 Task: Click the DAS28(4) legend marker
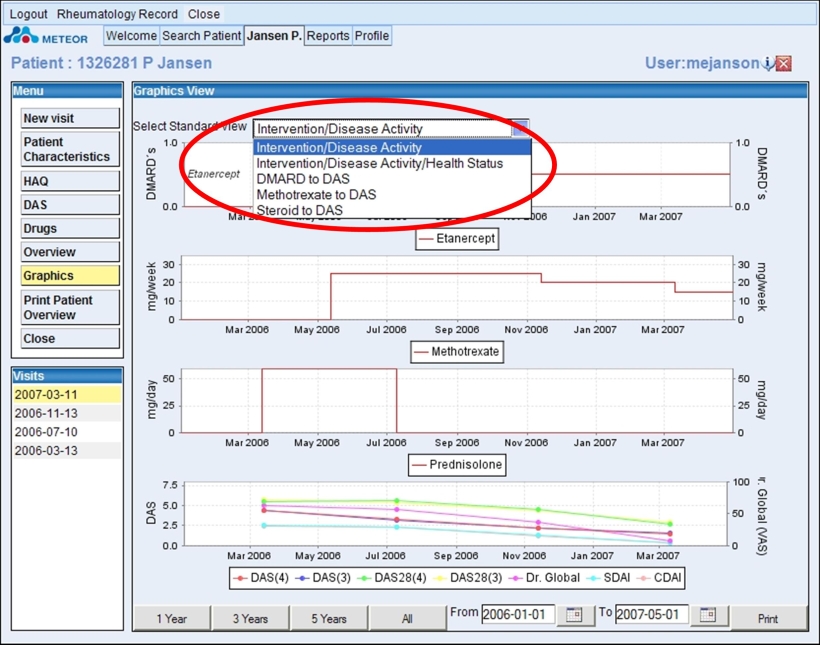click(364, 578)
